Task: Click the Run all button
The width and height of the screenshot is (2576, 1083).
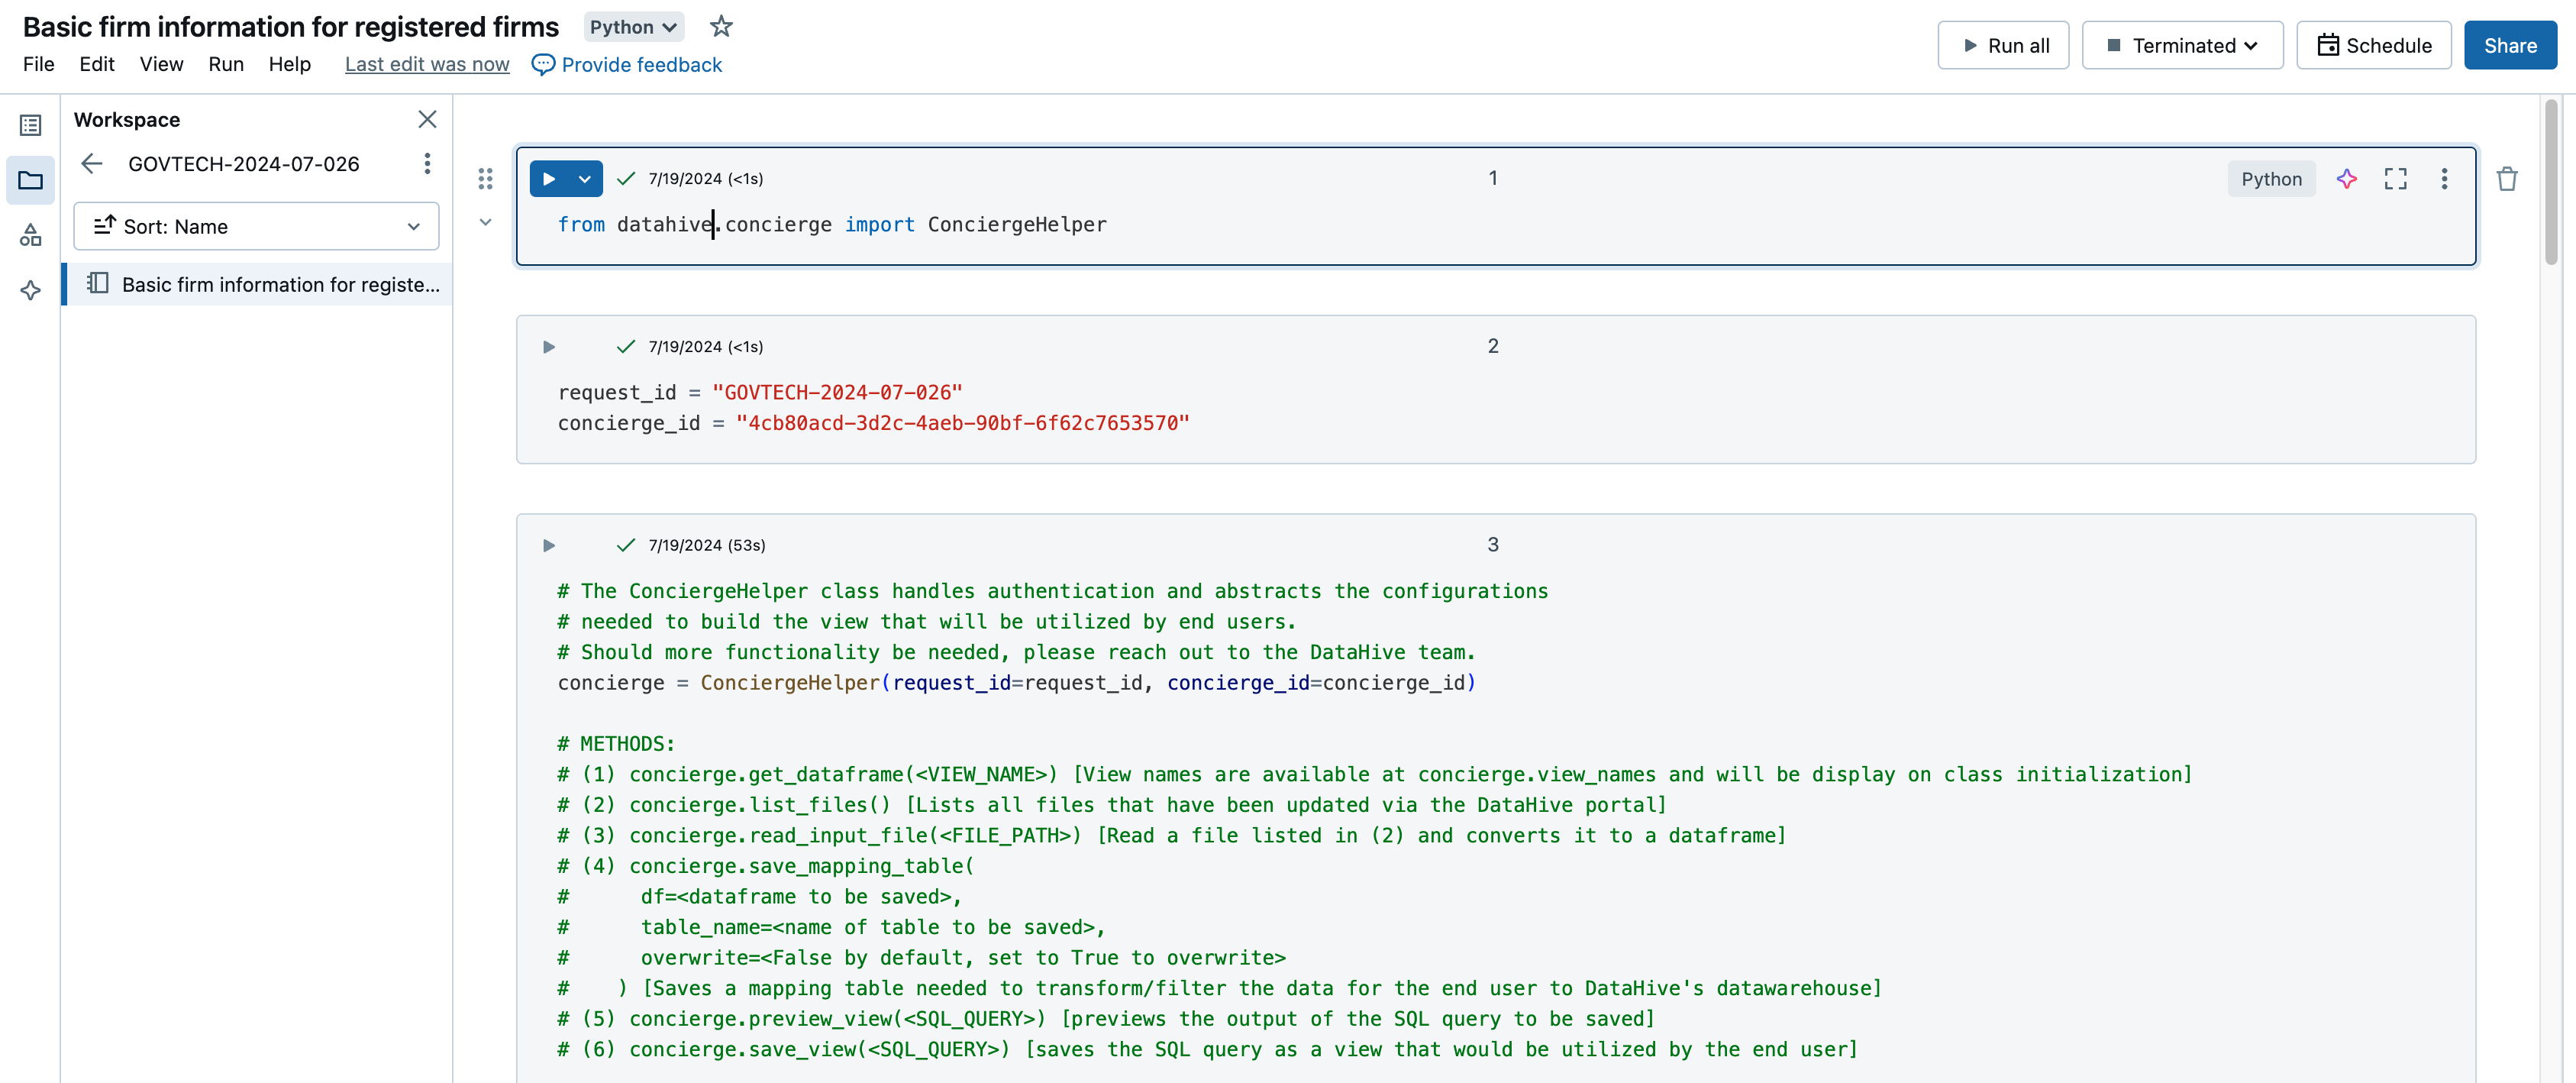Action: (x=2003, y=45)
